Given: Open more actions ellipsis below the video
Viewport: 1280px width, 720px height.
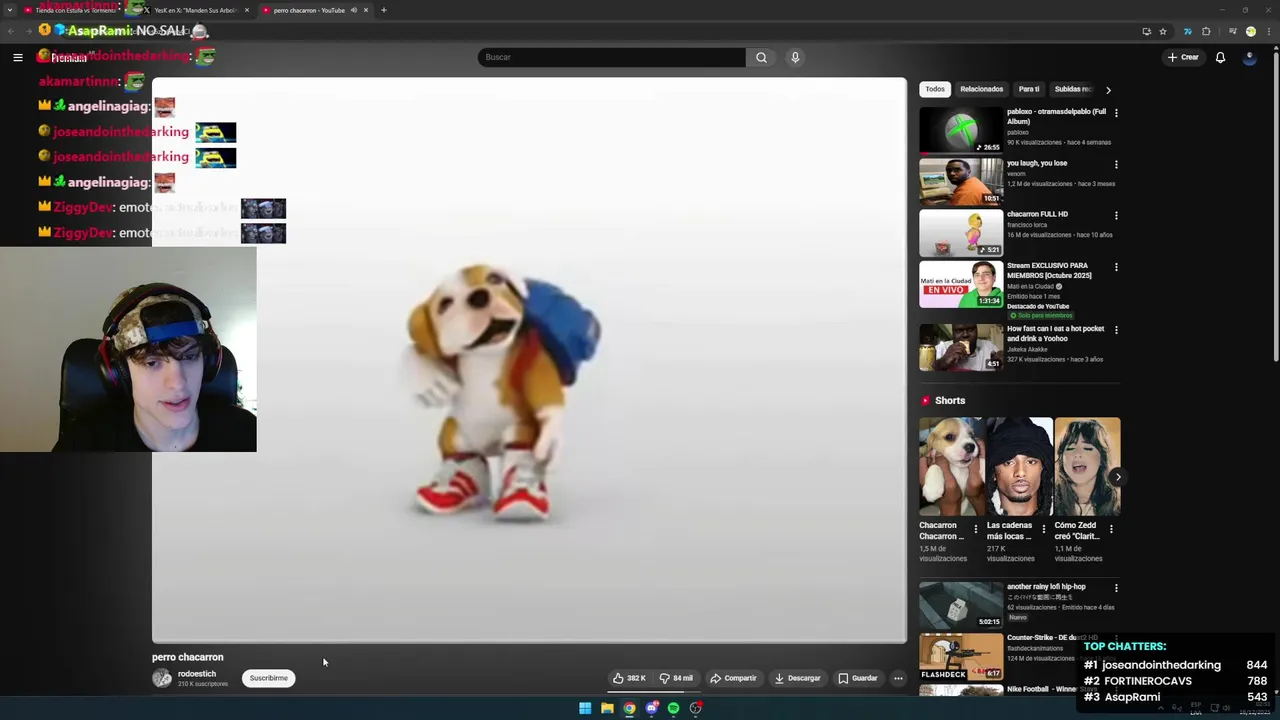Looking at the screenshot, I should [898, 678].
